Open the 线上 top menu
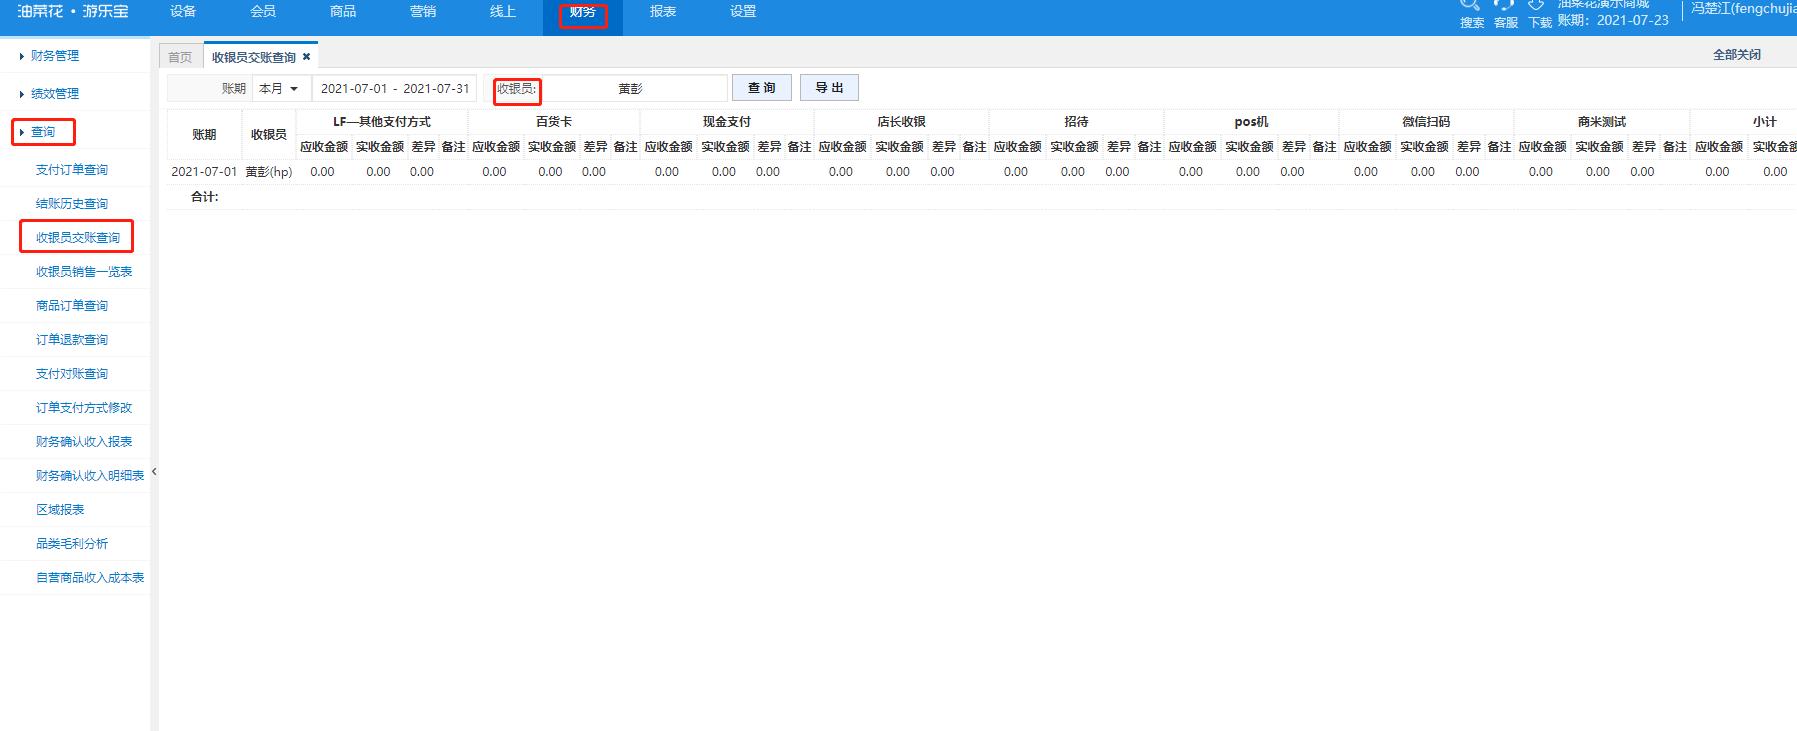The width and height of the screenshot is (1797, 731). pyautogui.click(x=503, y=12)
